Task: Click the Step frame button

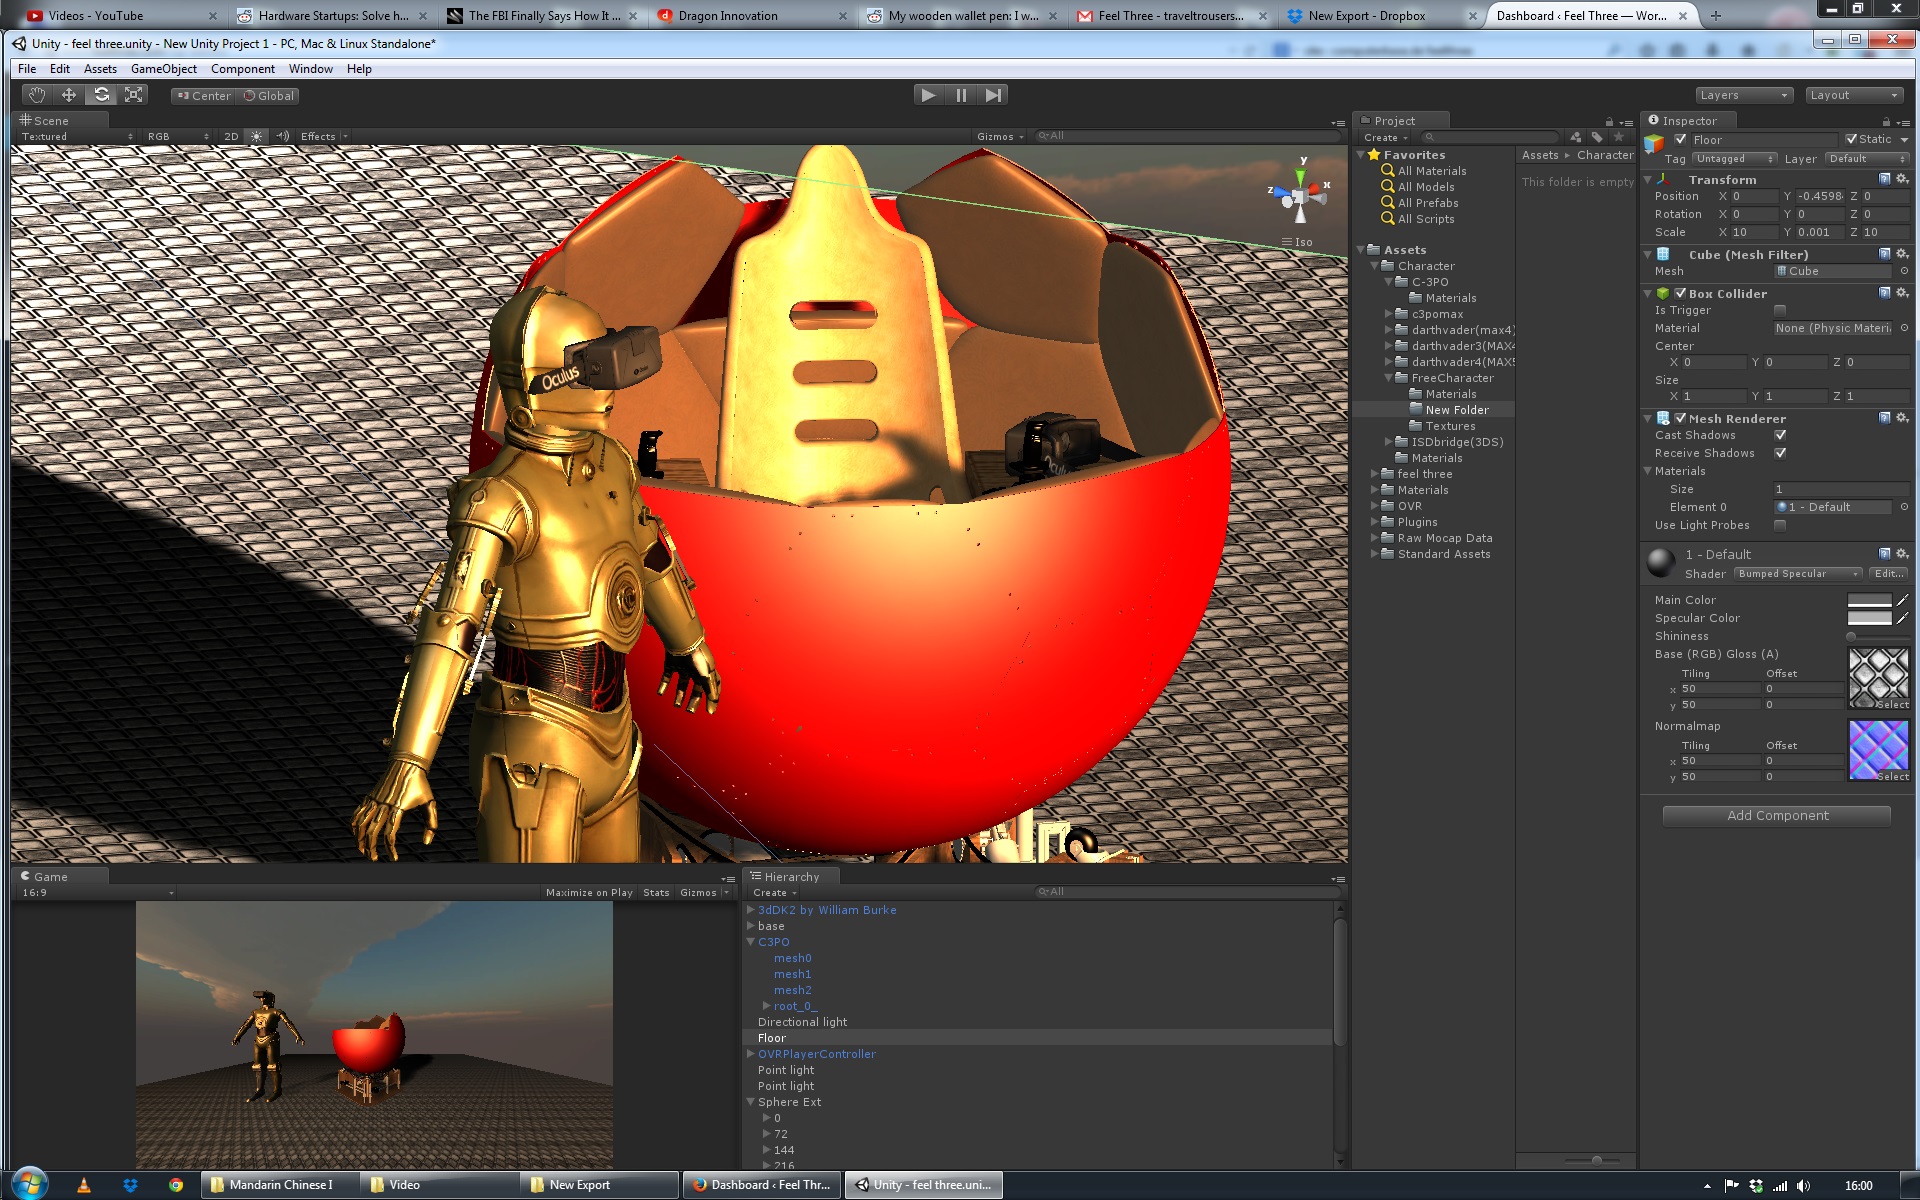Action: tap(992, 95)
